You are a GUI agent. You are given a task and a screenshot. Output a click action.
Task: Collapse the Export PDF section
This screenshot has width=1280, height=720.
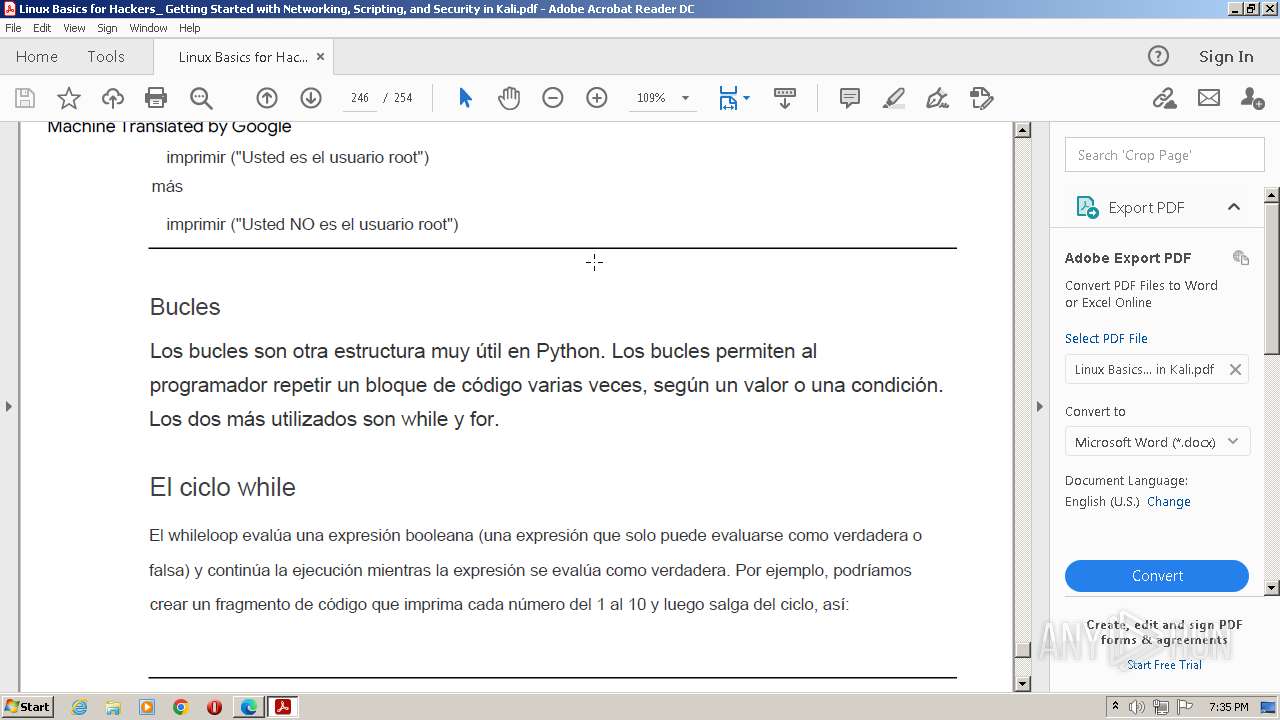point(1234,207)
